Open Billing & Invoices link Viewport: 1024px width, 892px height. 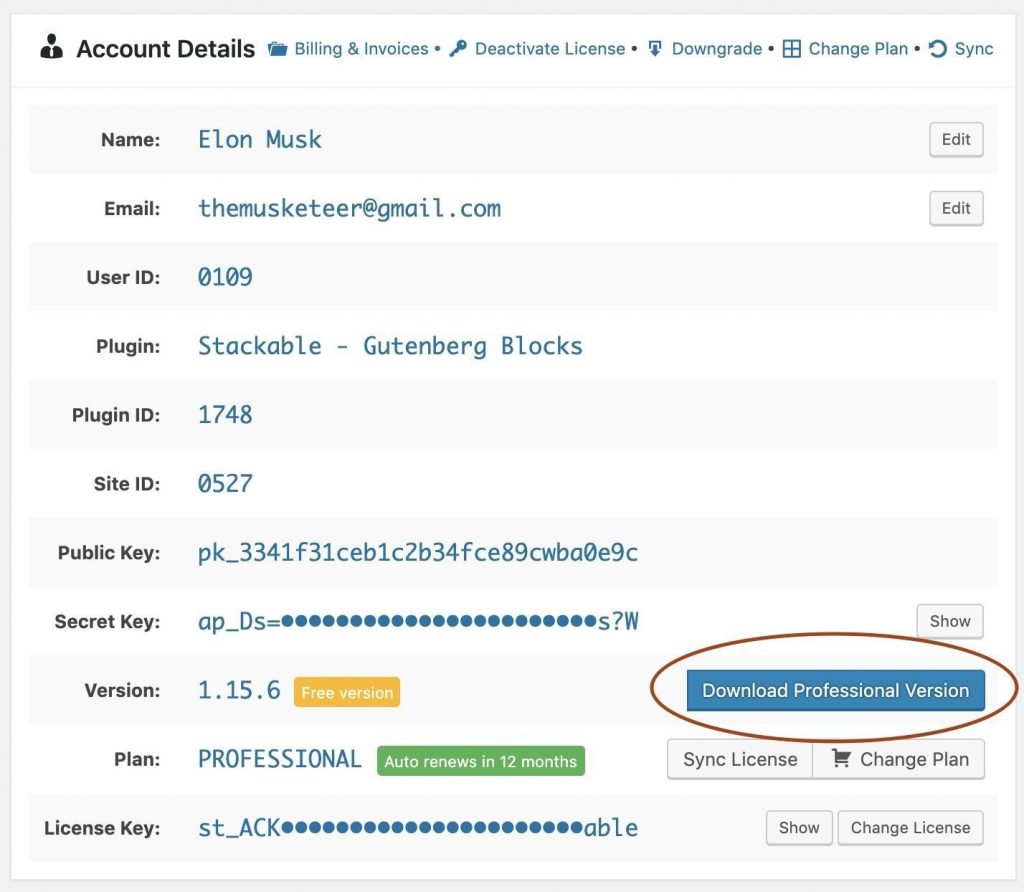(x=361, y=49)
